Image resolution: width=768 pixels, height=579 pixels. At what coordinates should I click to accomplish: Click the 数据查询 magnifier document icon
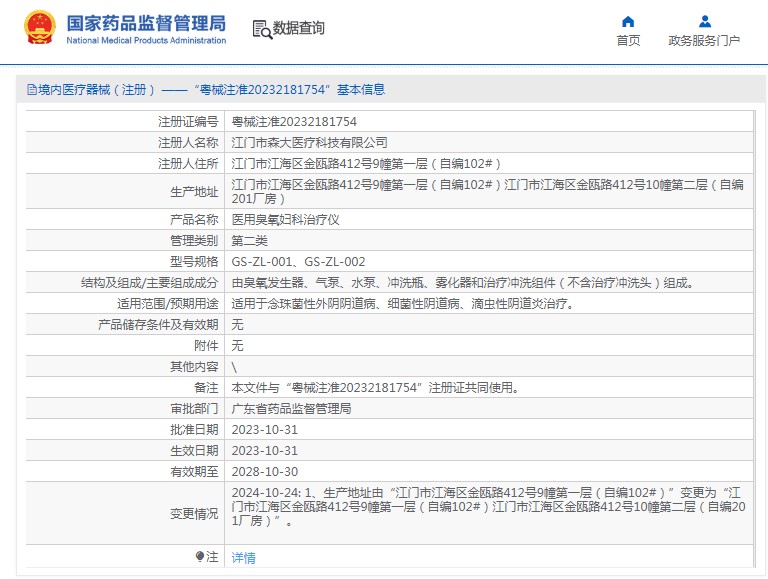click(261, 29)
